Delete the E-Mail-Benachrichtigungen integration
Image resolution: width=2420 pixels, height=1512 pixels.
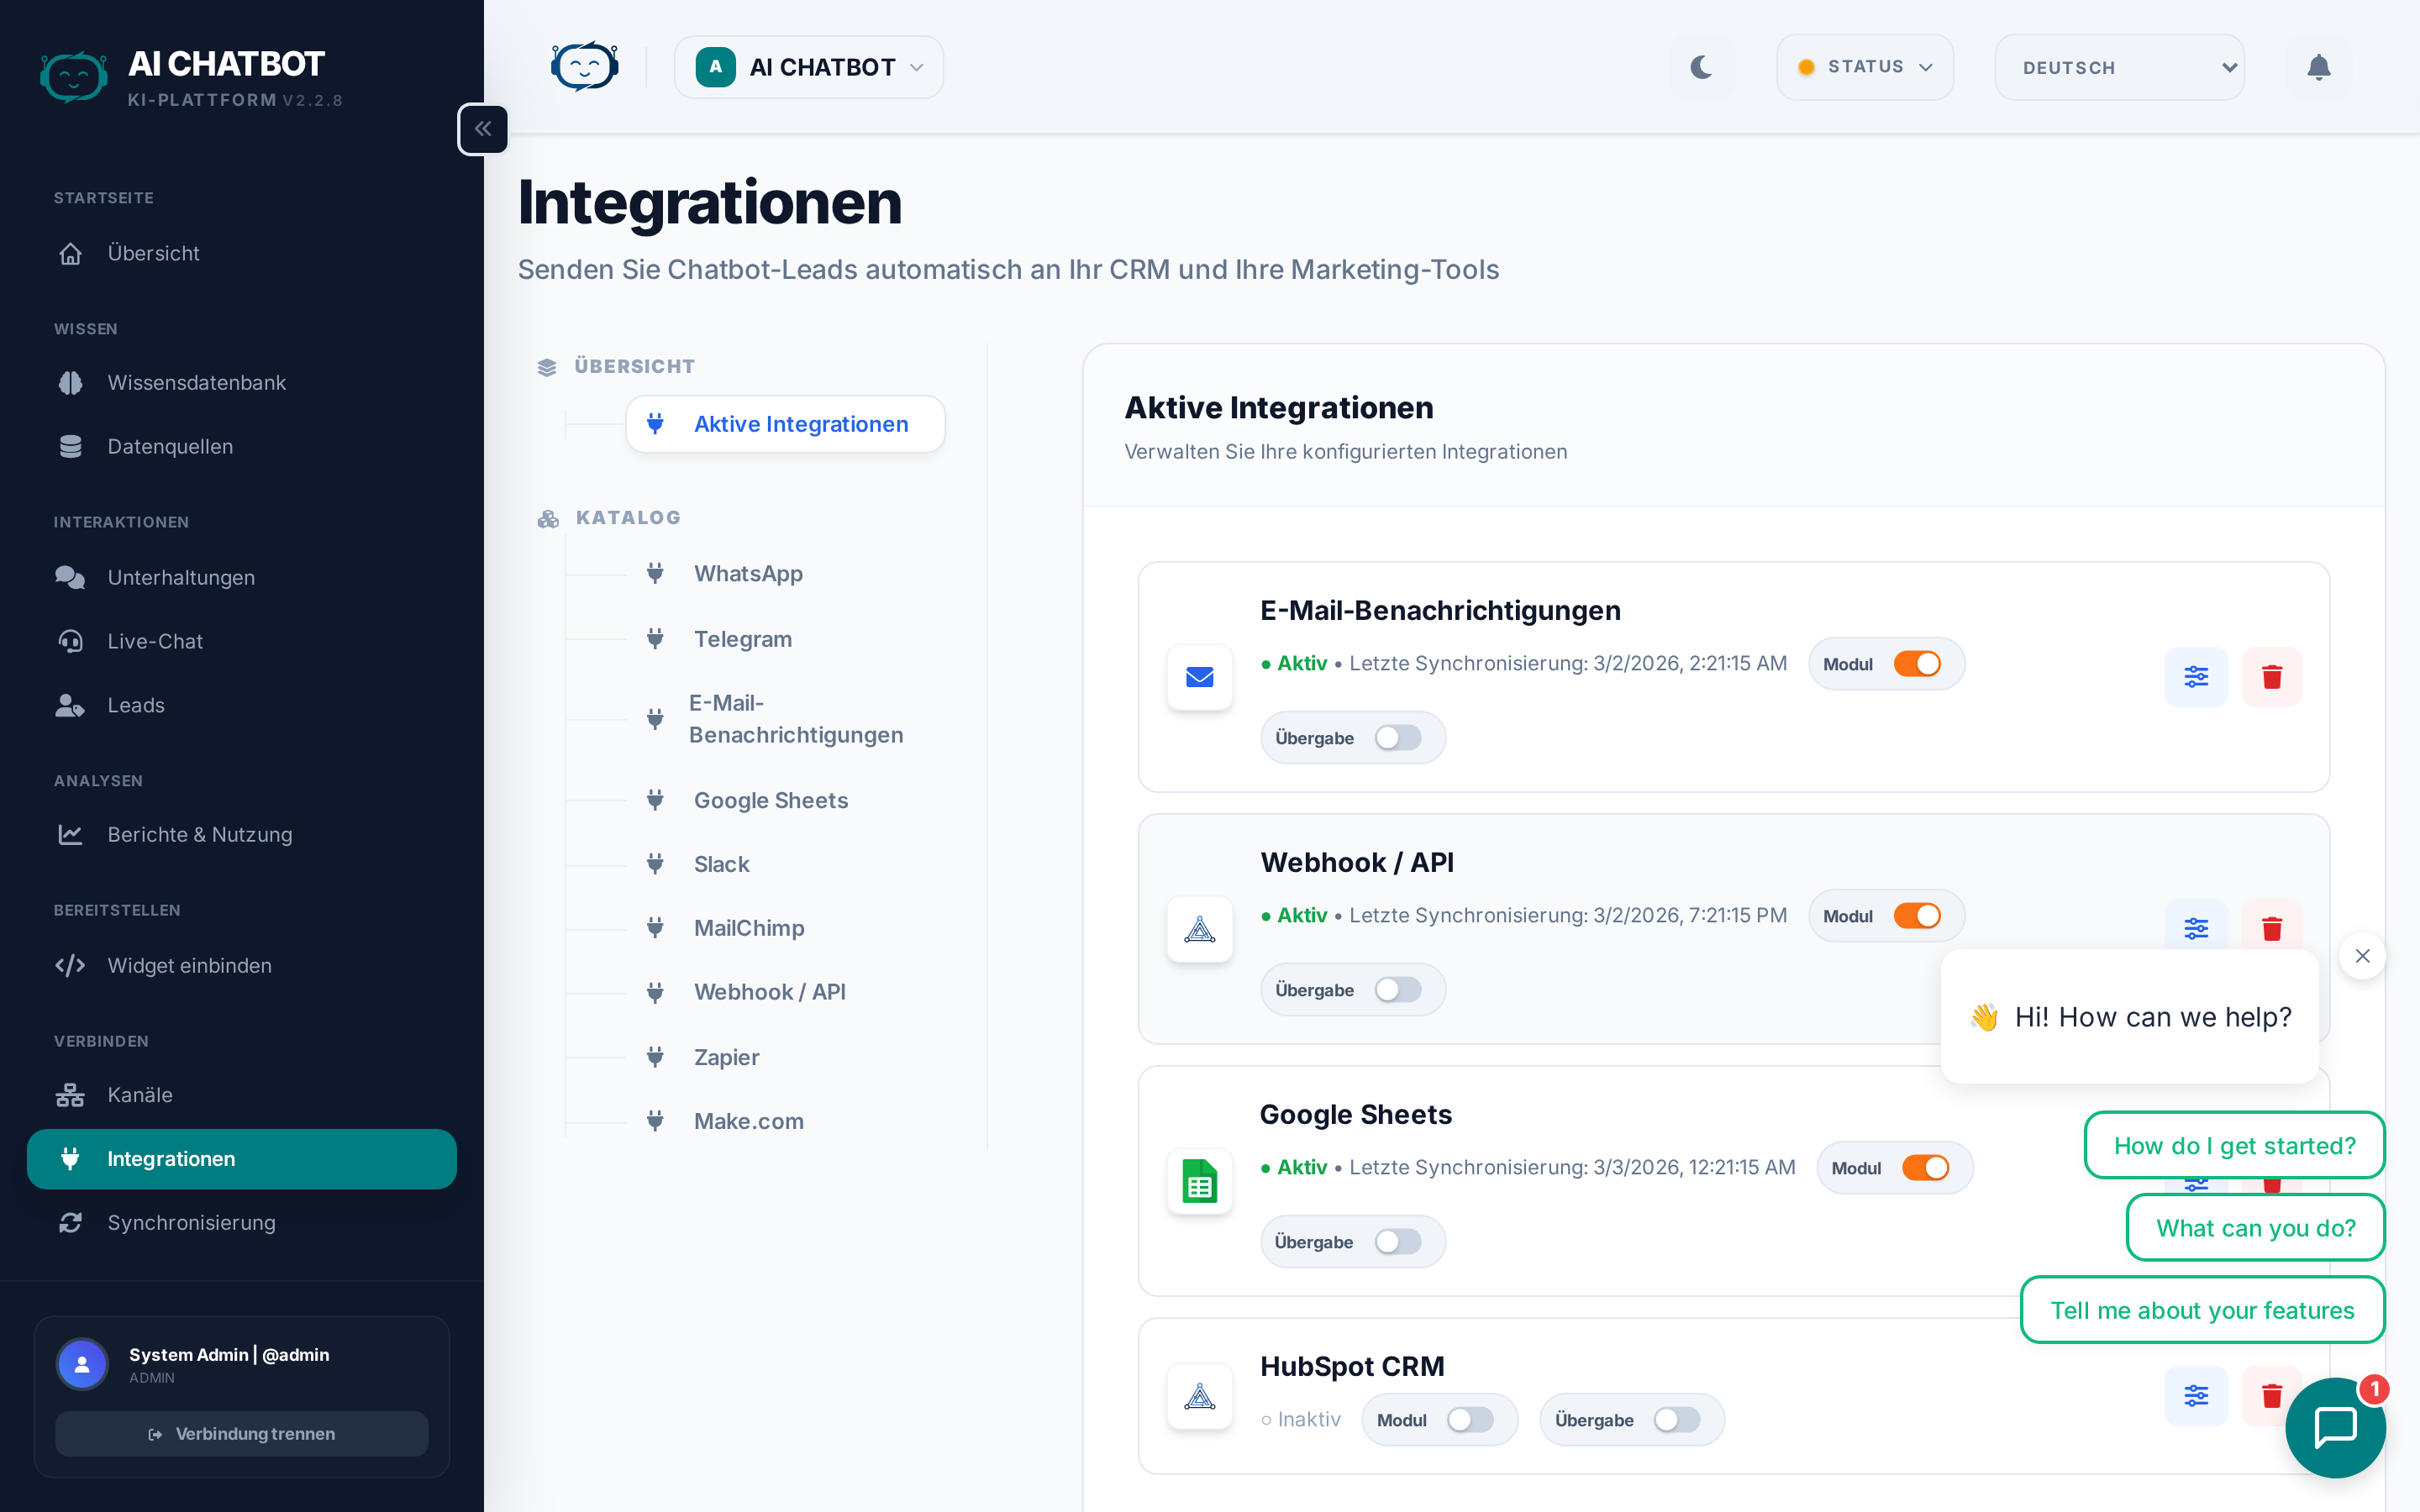[x=2271, y=677]
